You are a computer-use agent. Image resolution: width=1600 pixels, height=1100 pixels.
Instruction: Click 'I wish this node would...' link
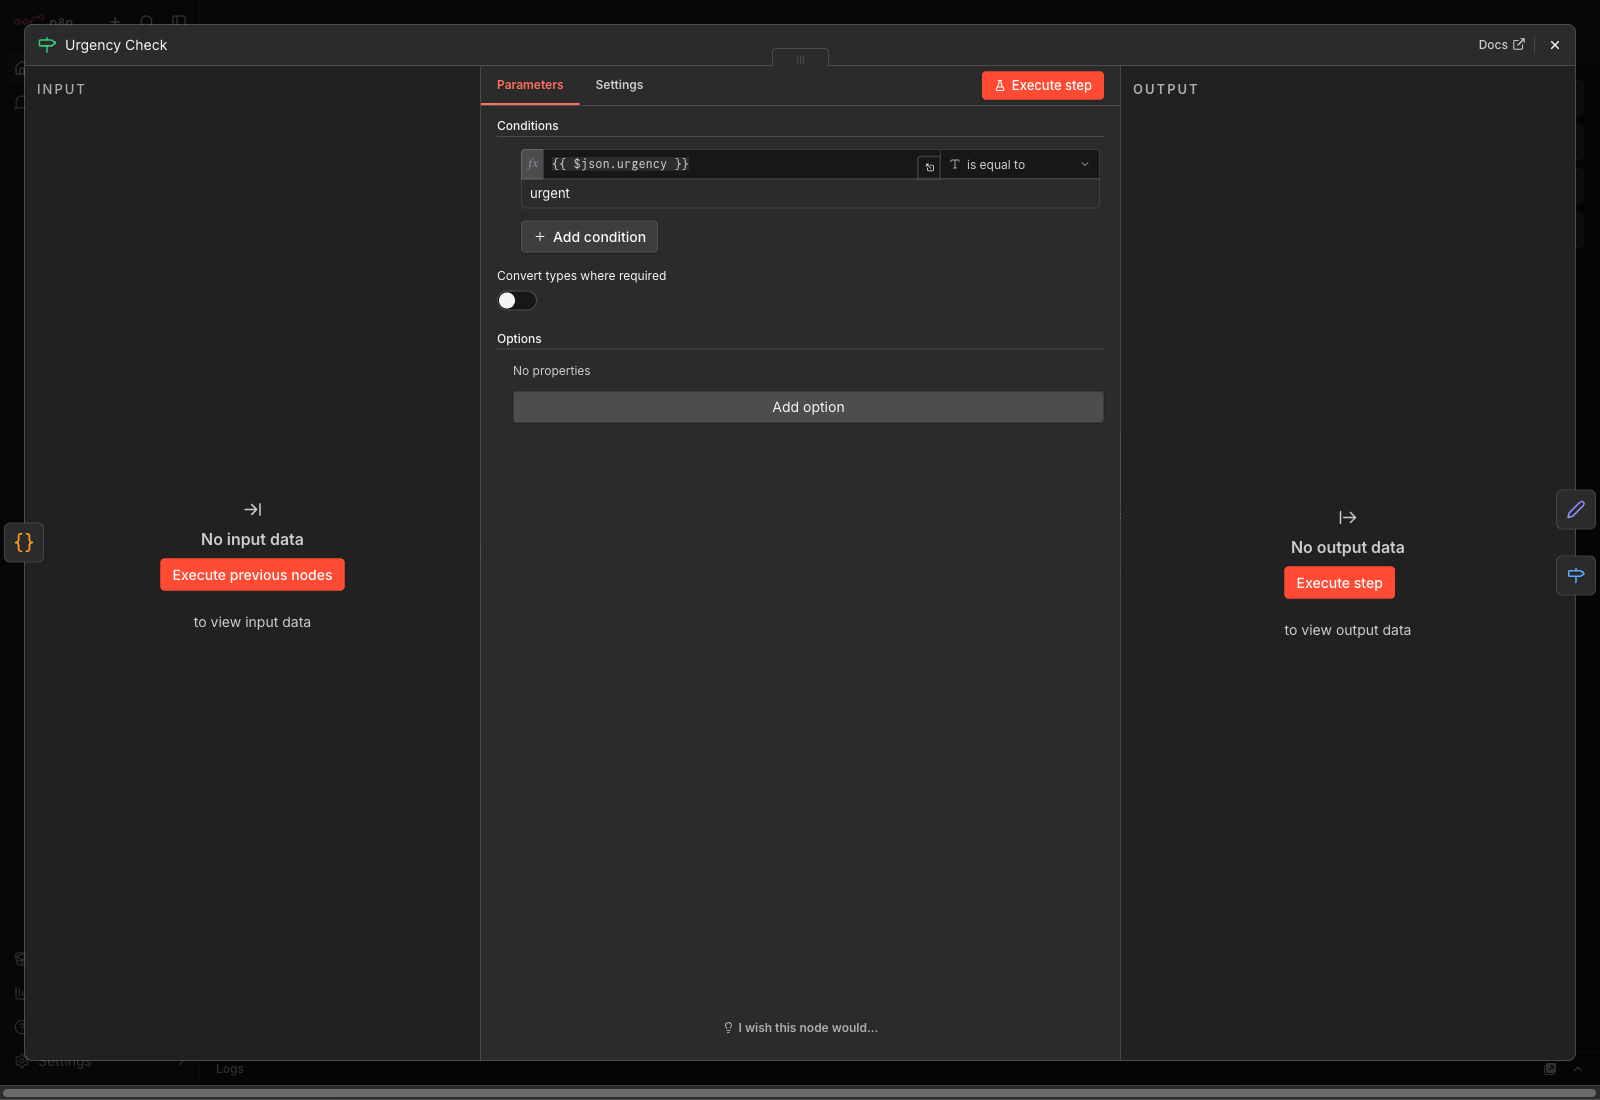point(801,1028)
